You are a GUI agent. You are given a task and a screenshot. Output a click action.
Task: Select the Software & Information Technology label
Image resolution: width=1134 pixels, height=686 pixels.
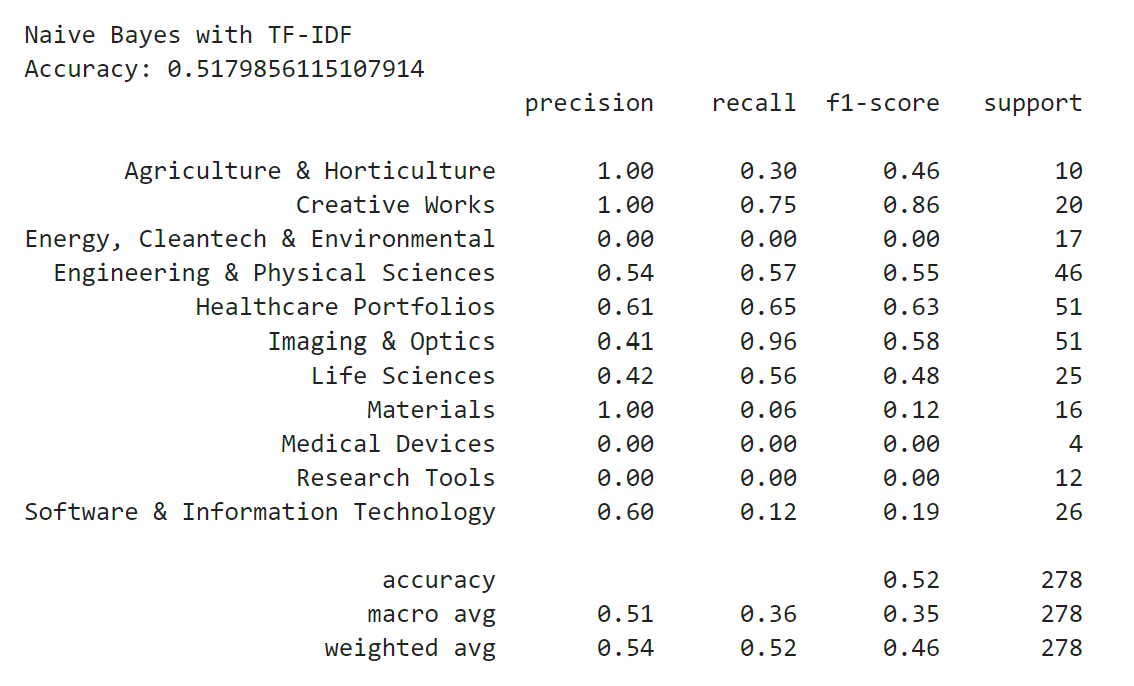pos(260,512)
